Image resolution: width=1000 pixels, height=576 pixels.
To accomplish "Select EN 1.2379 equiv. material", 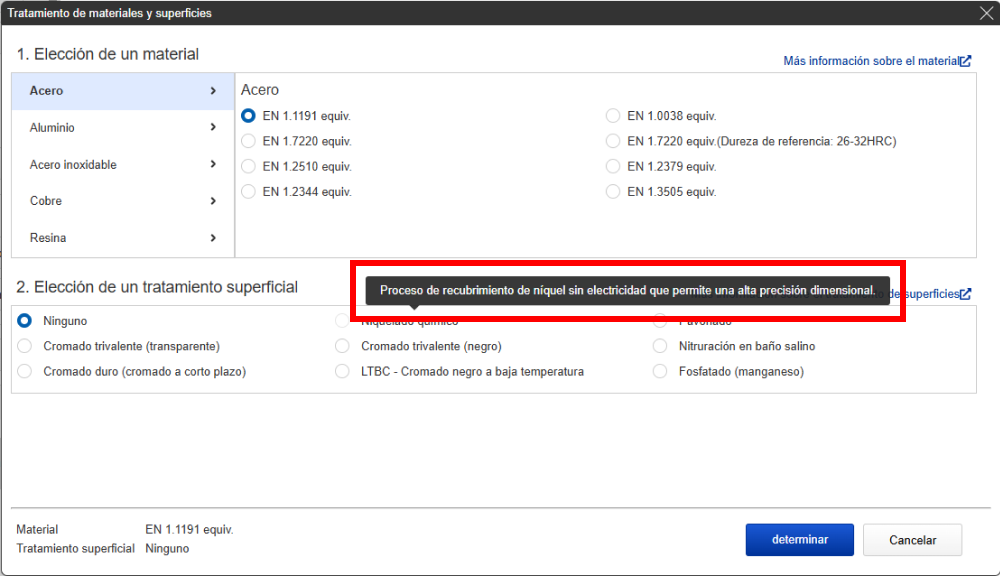I will pos(614,166).
